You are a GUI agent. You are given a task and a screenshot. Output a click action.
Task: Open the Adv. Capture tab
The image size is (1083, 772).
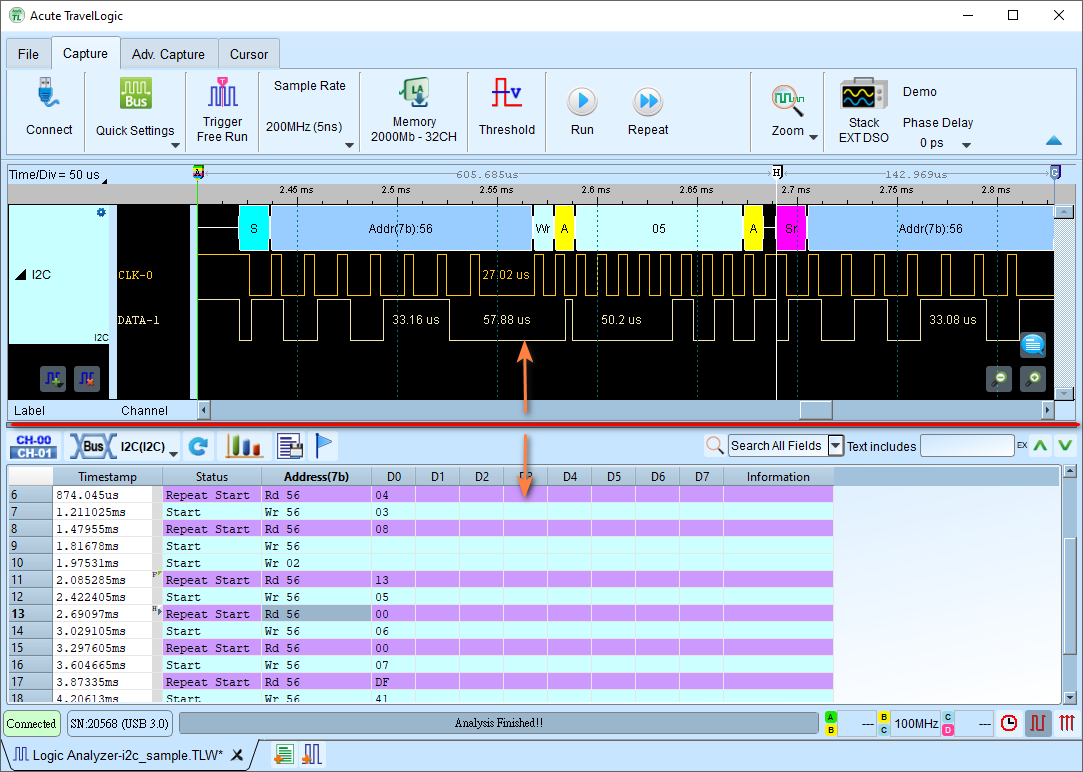(x=169, y=54)
